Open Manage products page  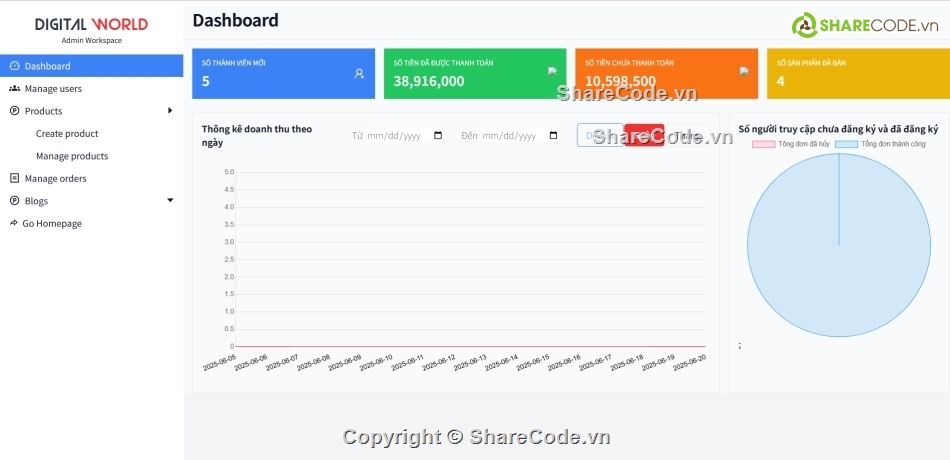pos(72,156)
